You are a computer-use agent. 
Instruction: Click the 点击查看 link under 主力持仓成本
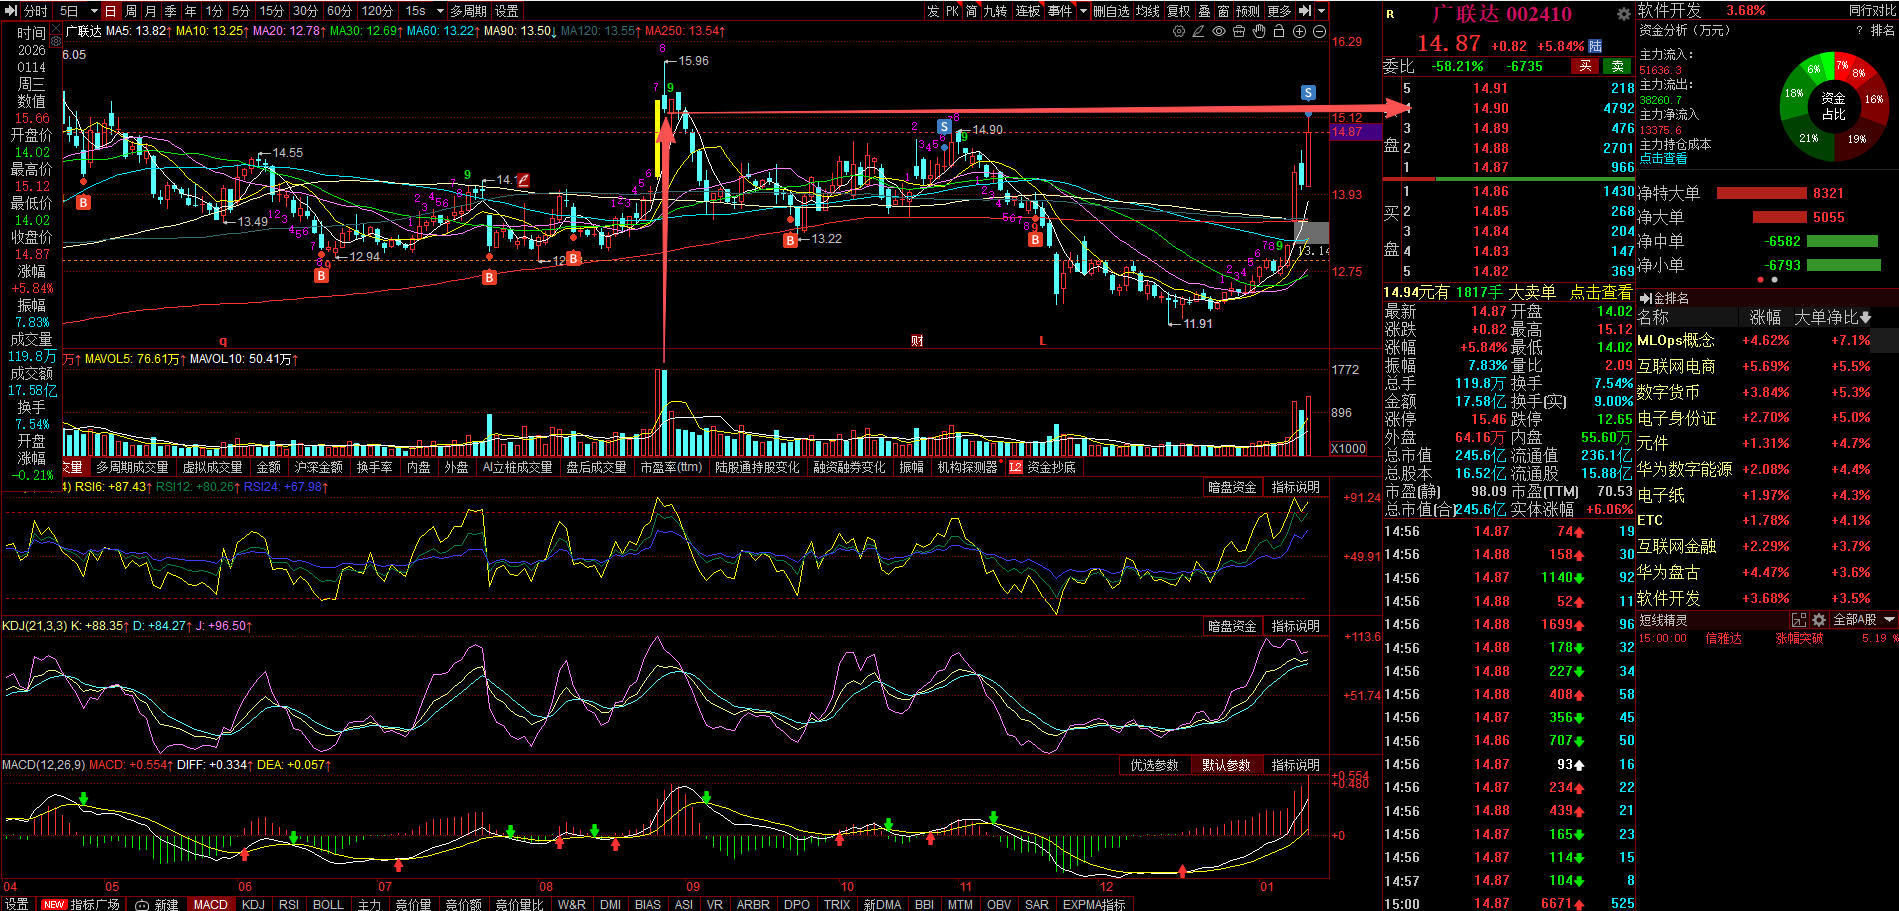(x=1663, y=158)
